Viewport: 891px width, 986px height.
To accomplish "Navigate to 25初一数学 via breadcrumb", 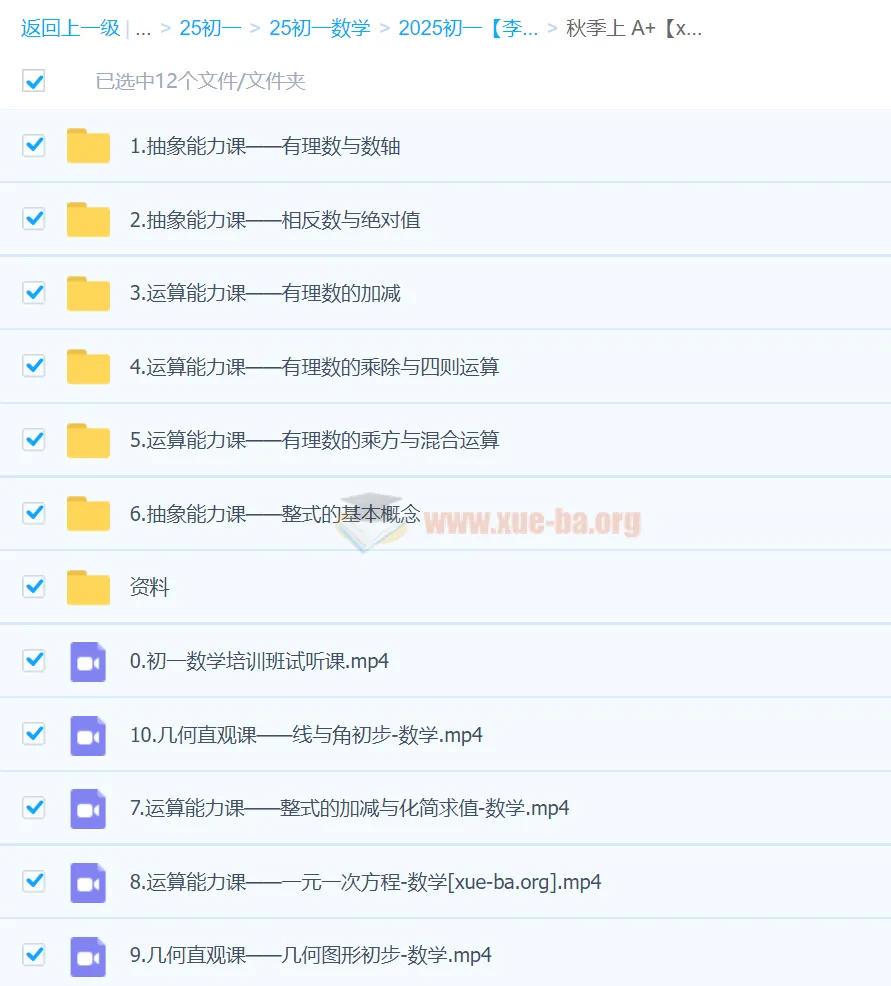I will 318,30.
